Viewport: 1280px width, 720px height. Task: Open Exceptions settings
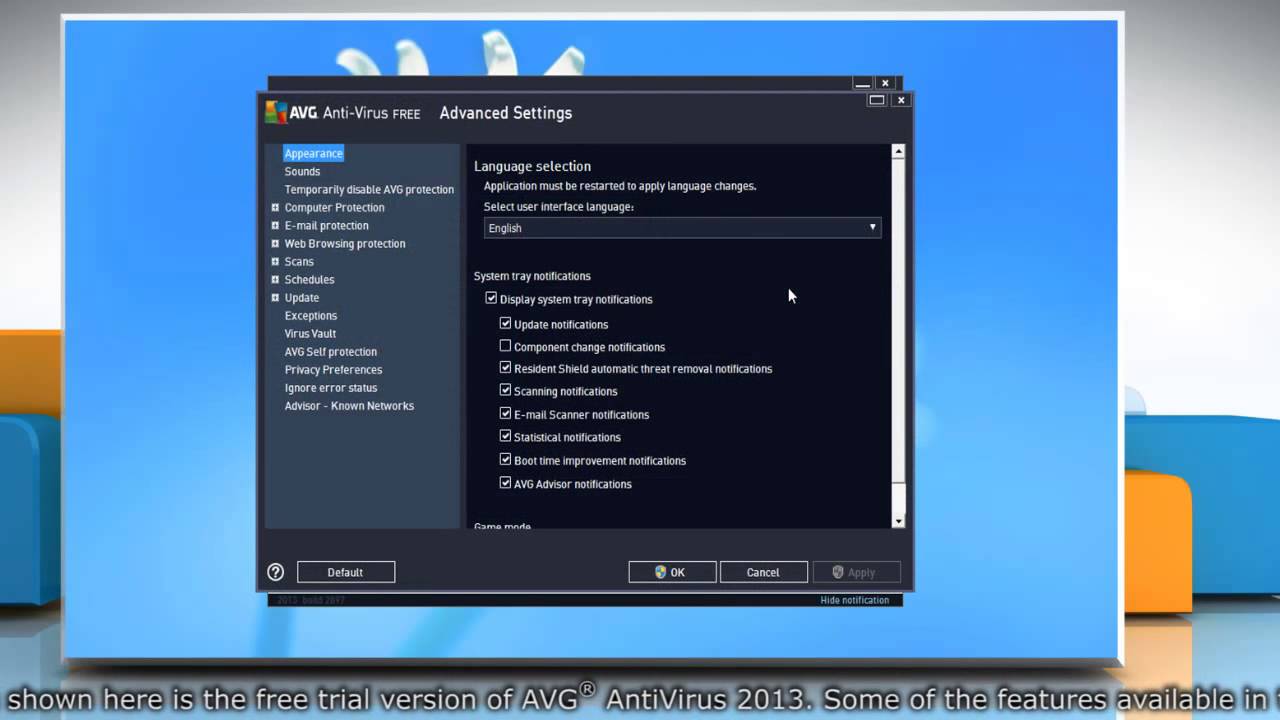311,315
